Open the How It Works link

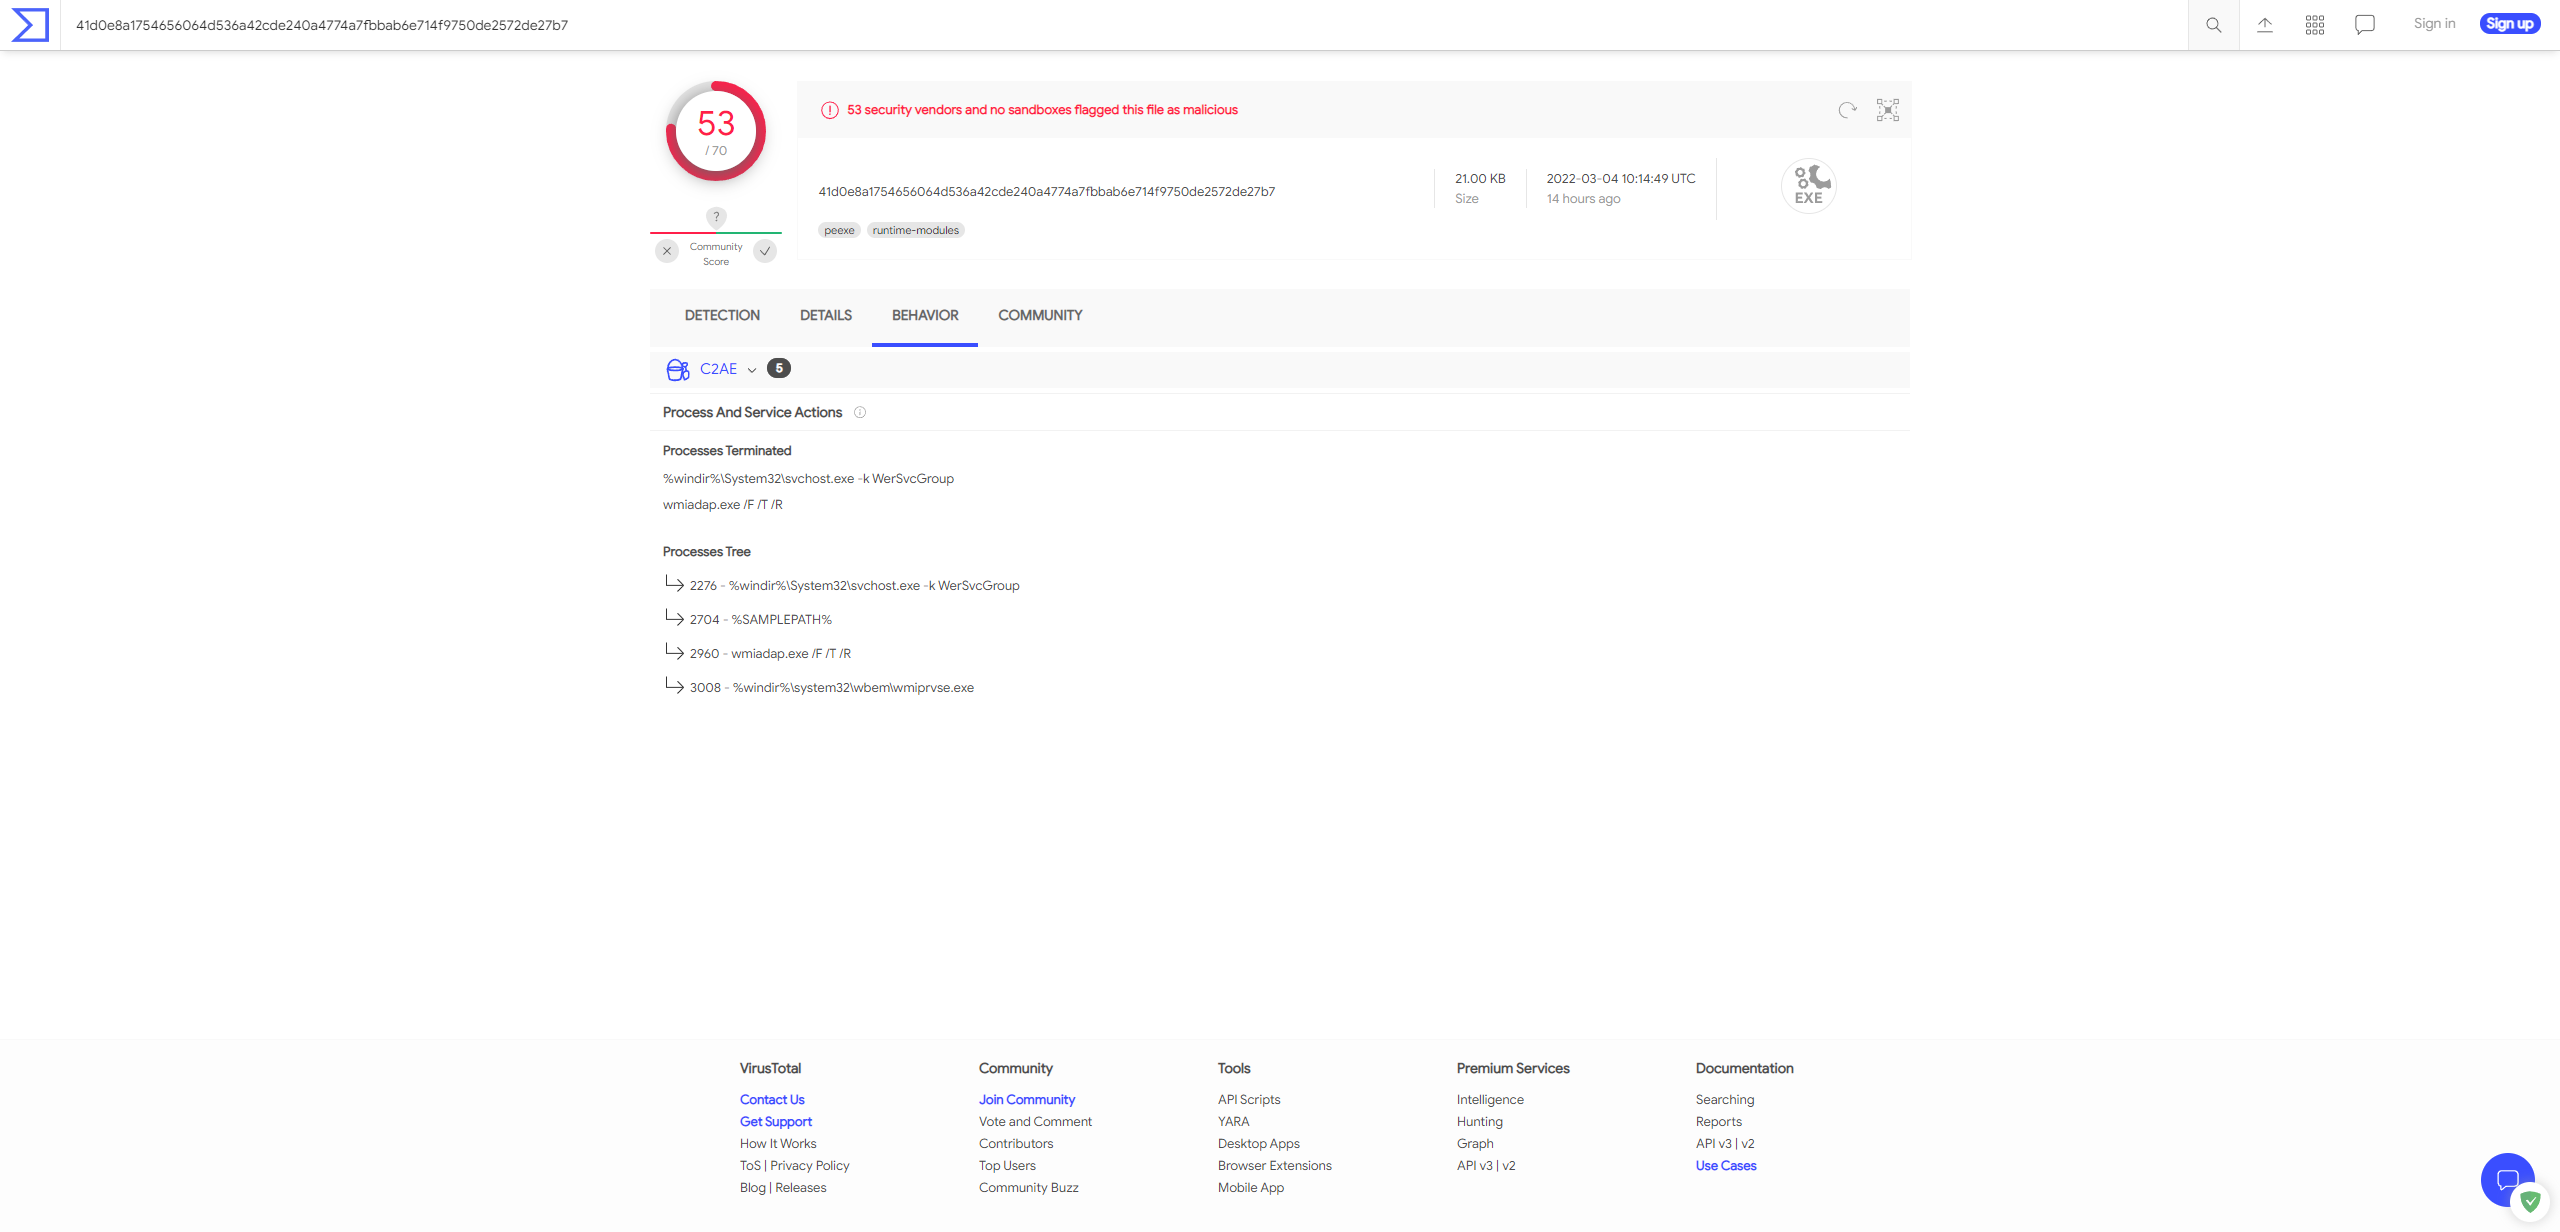tap(778, 1144)
